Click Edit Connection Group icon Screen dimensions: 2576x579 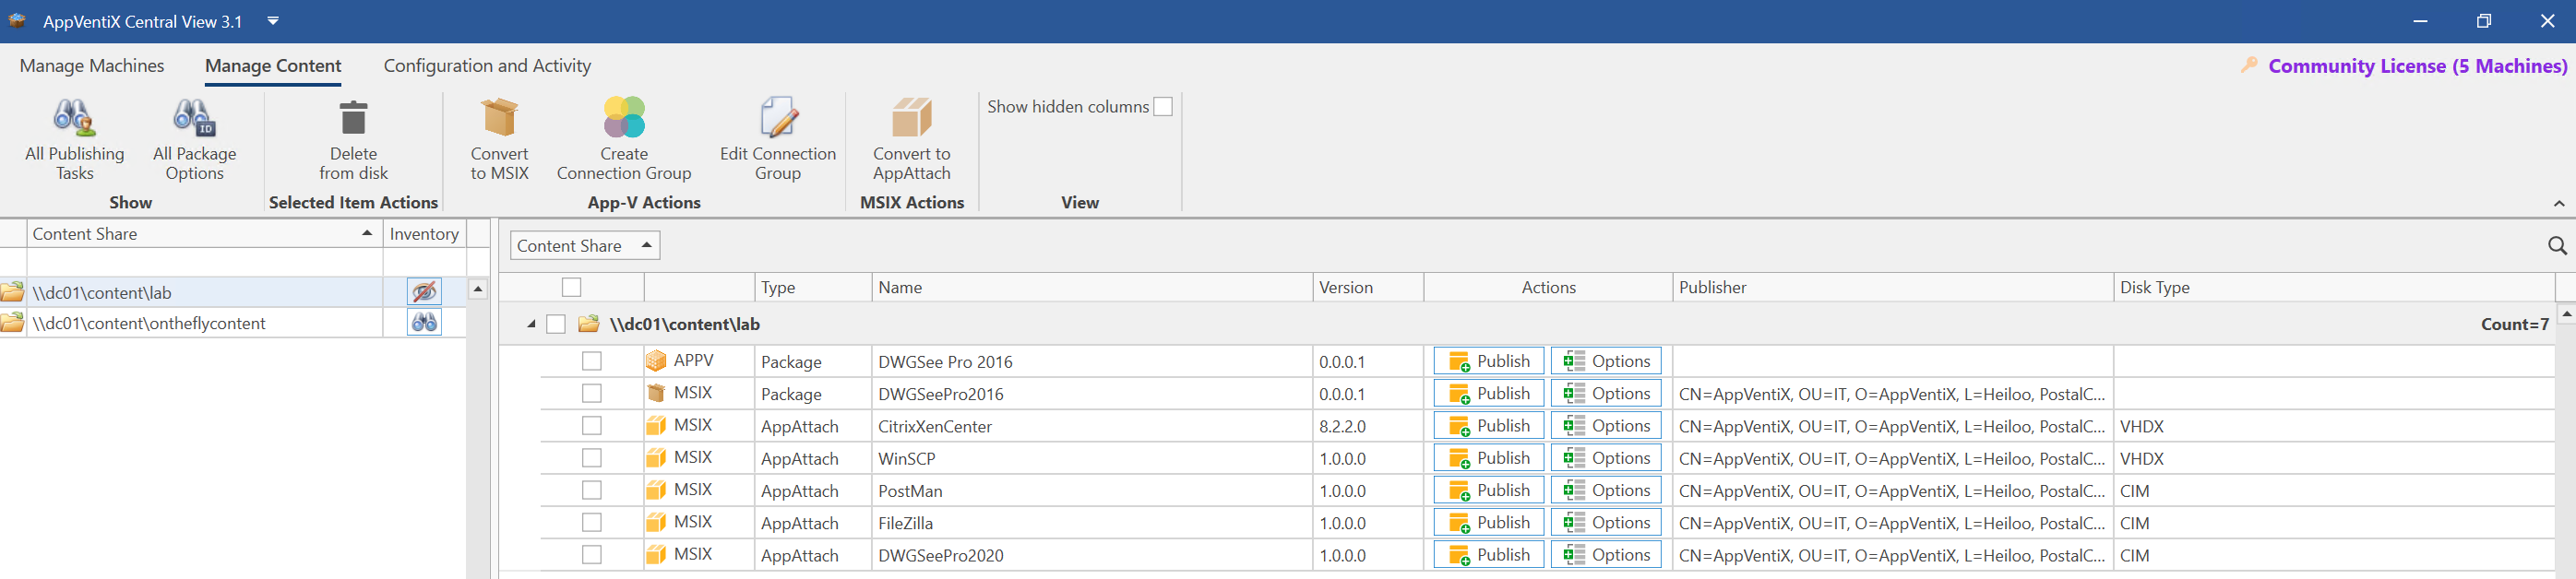(x=777, y=119)
